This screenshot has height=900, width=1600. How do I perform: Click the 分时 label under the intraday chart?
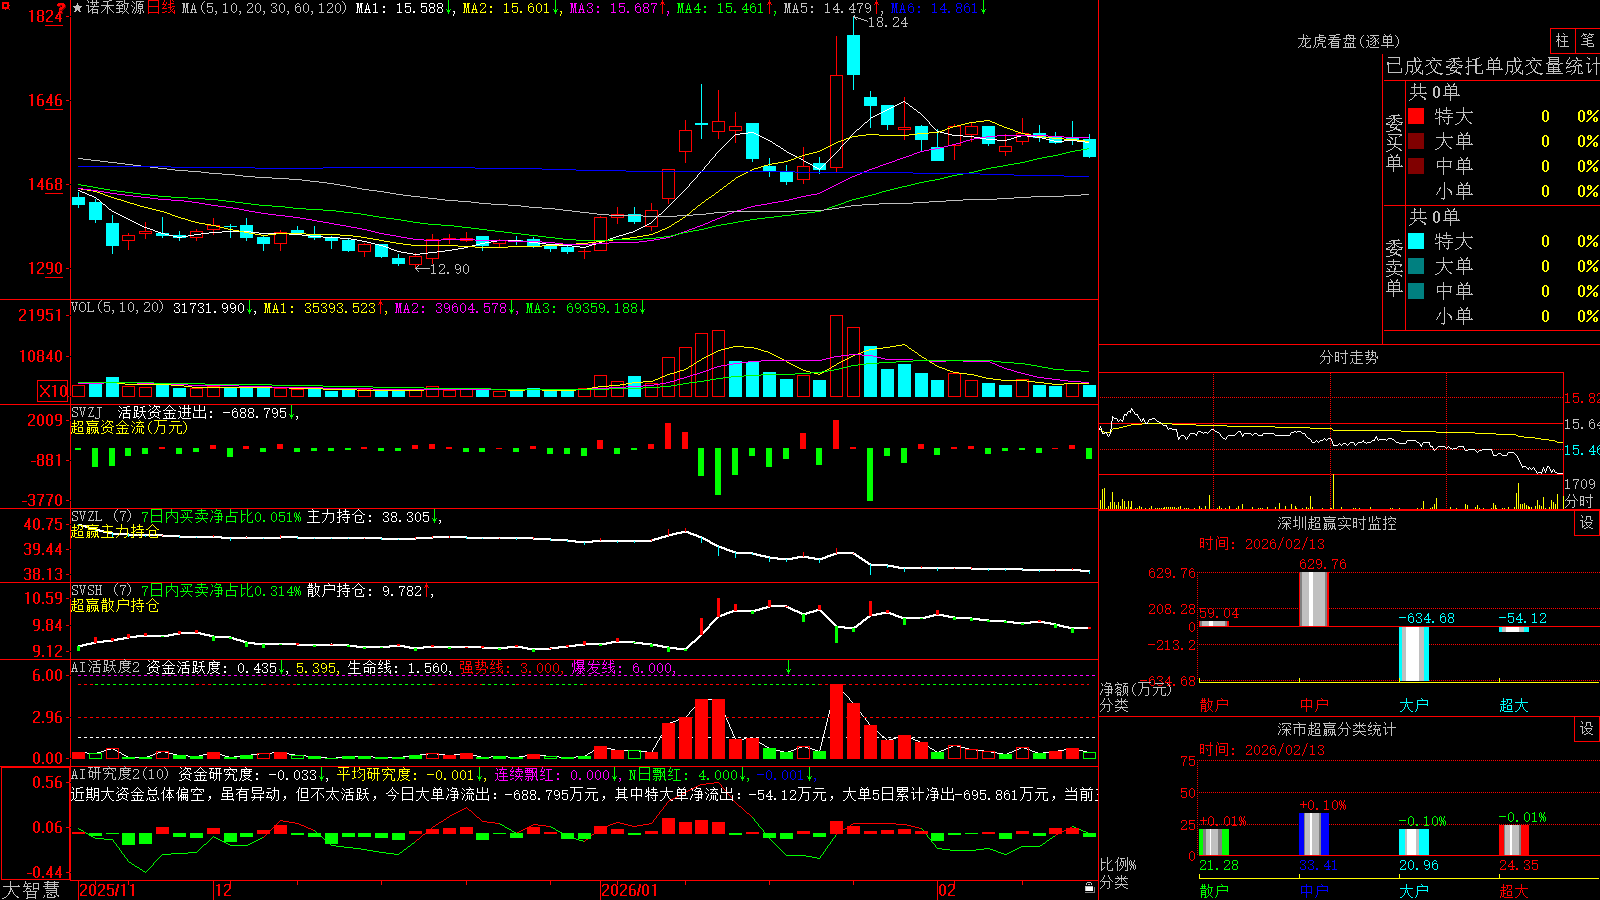pyautogui.click(x=1578, y=501)
